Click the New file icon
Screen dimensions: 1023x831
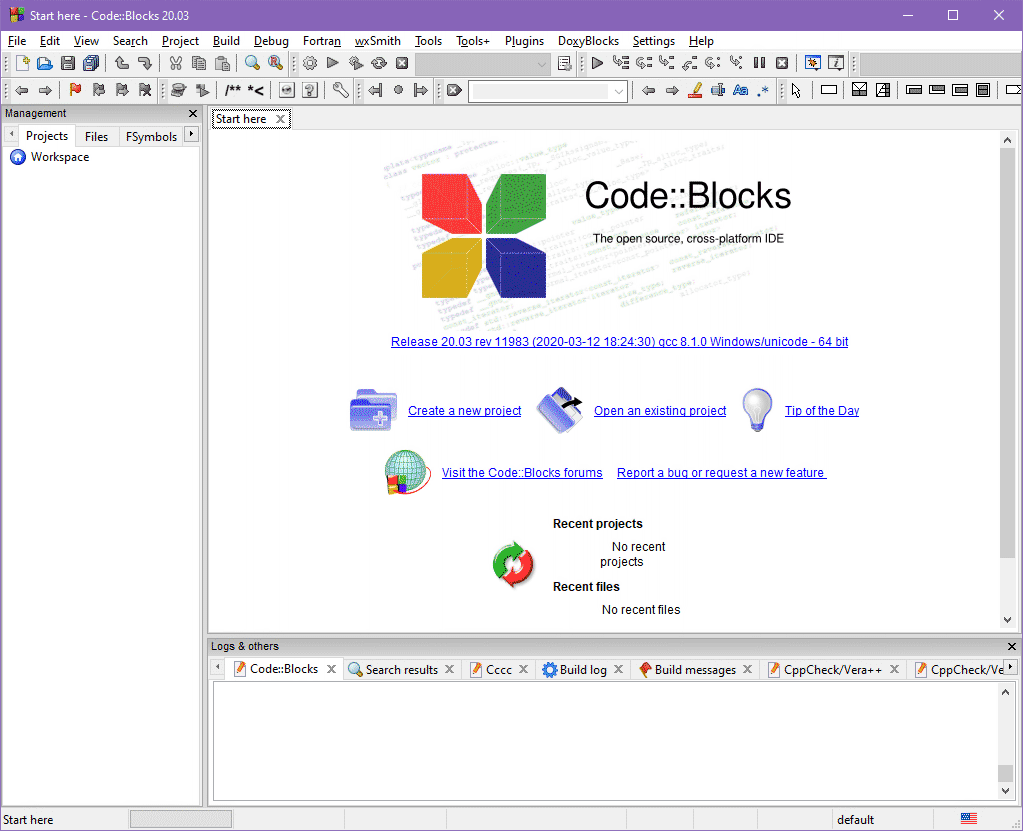point(21,64)
